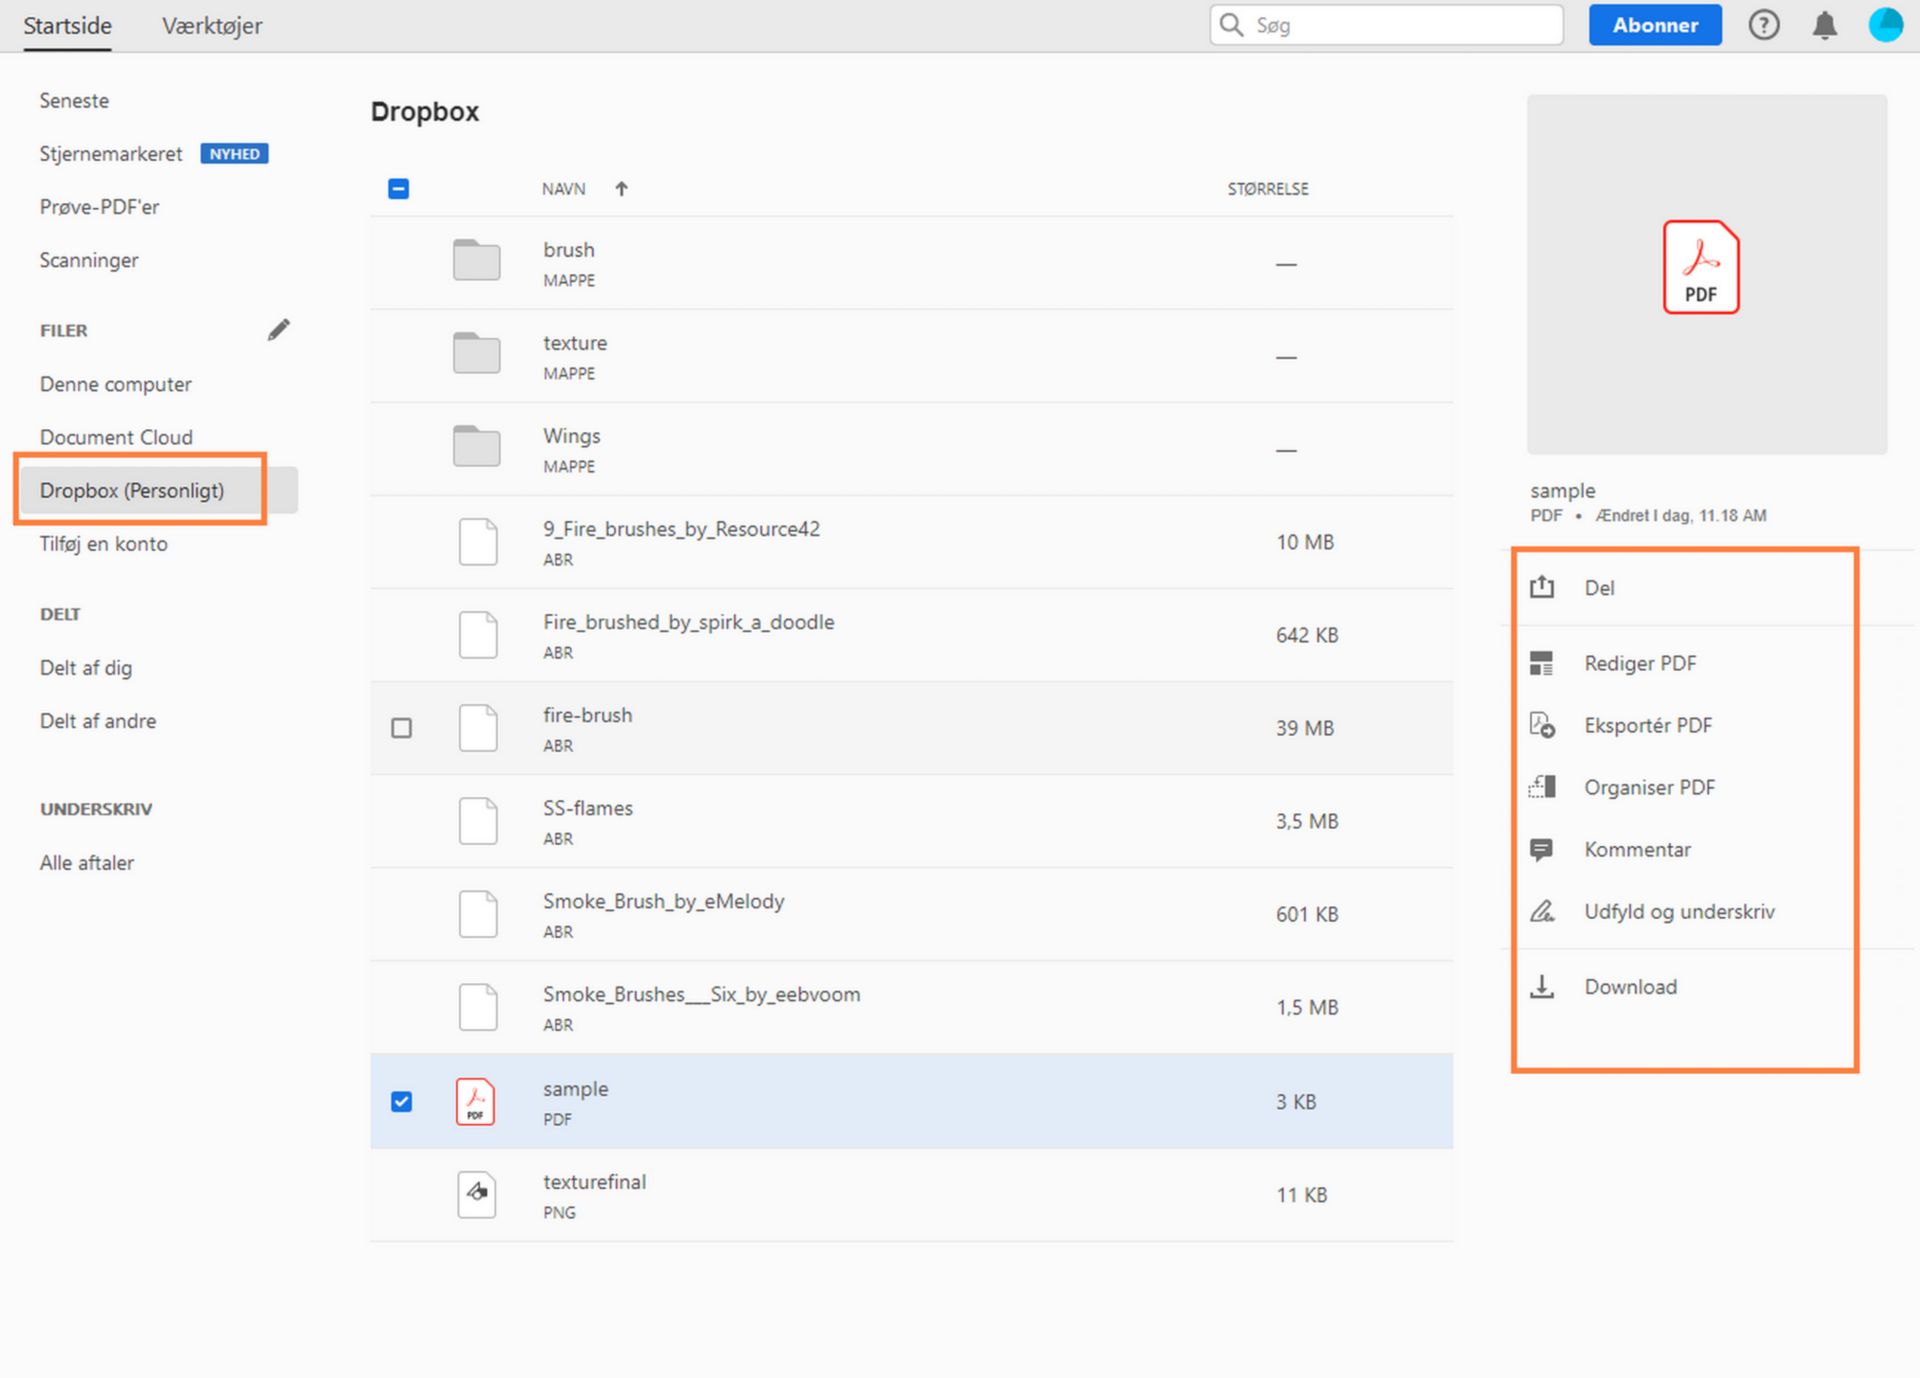Screen dimensions: 1920x1378
Task: Open the Wings folder
Action: (x=572, y=436)
